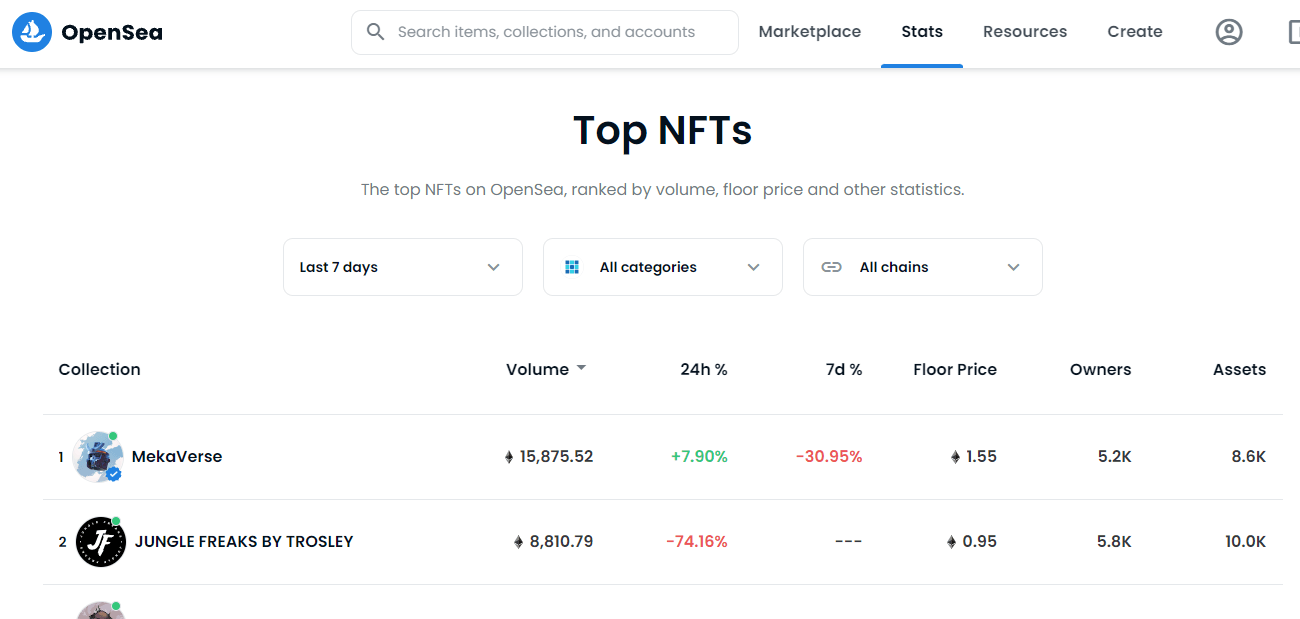Viewport: 1300px width, 619px height.
Task: Open the All chains dropdown
Action: pyautogui.click(x=923, y=267)
